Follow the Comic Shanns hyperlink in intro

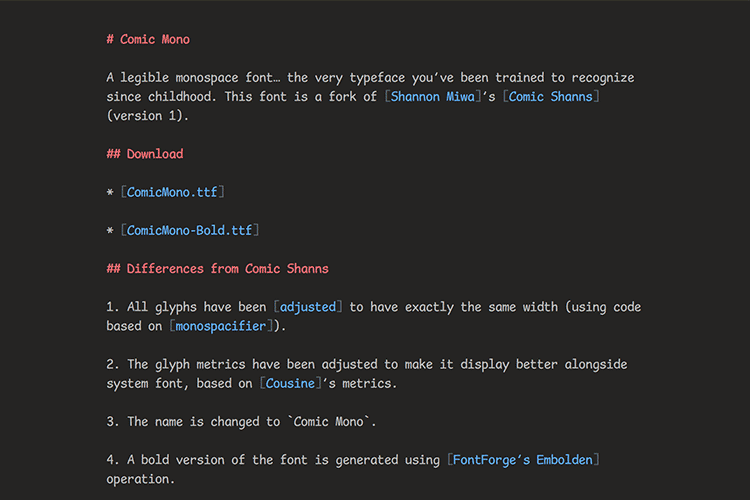pyautogui.click(x=553, y=97)
